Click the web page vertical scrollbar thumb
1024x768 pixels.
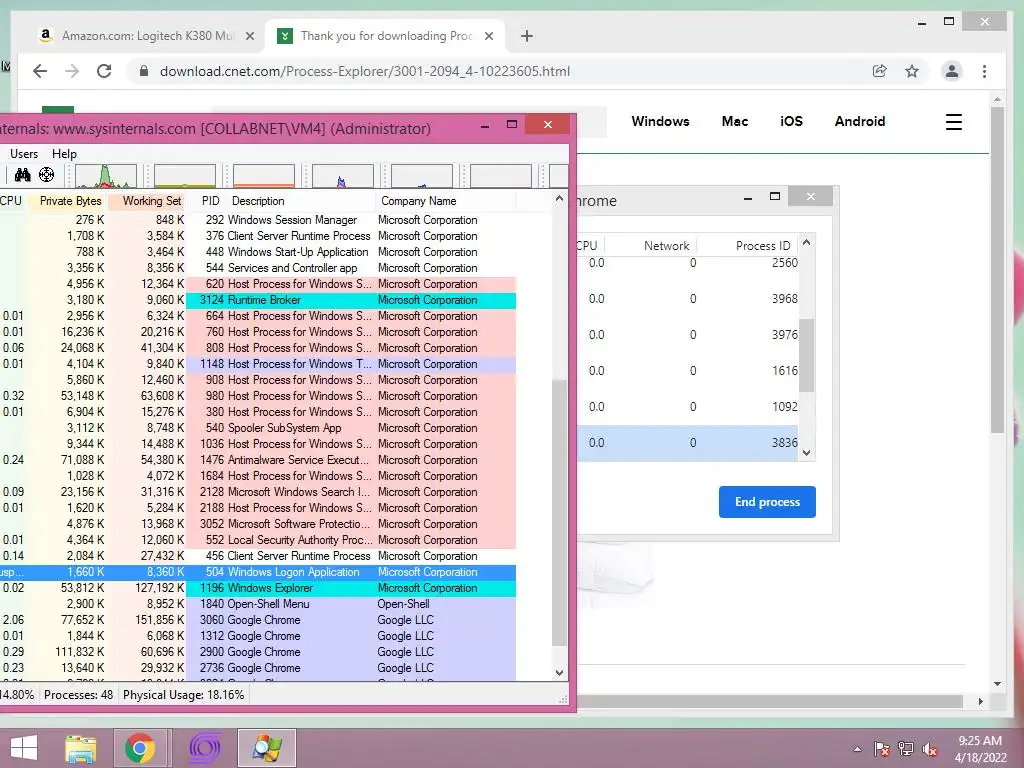pos(997,270)
